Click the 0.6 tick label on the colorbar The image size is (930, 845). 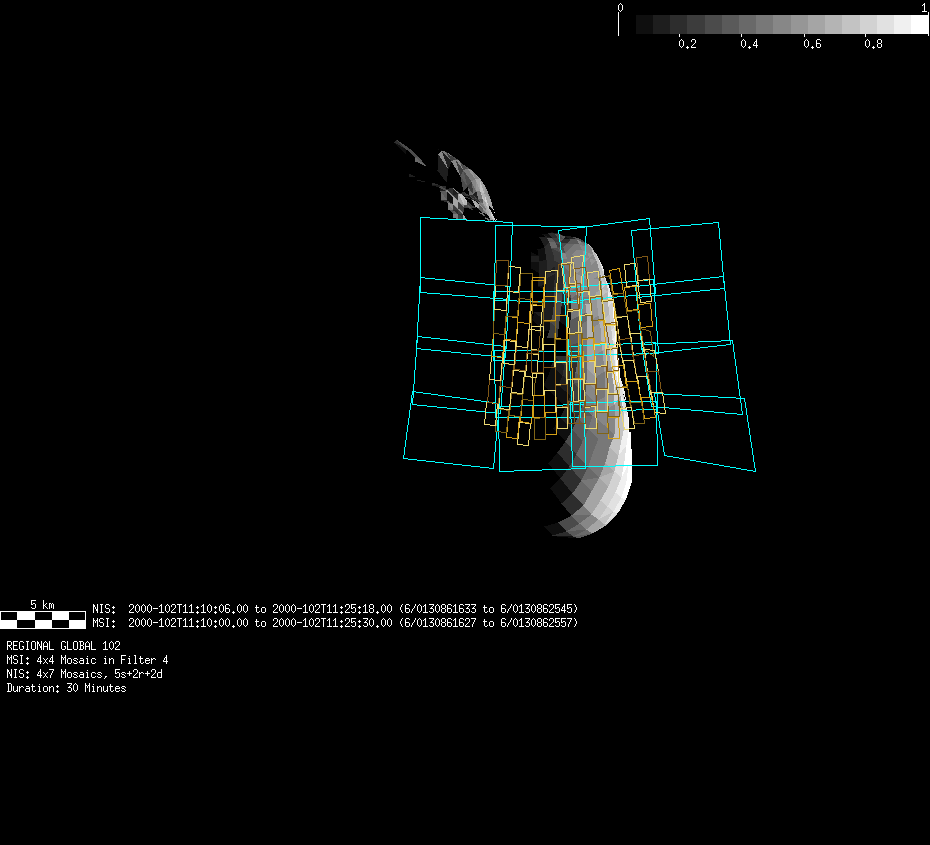pyautogui.click(x=811, y=45)
